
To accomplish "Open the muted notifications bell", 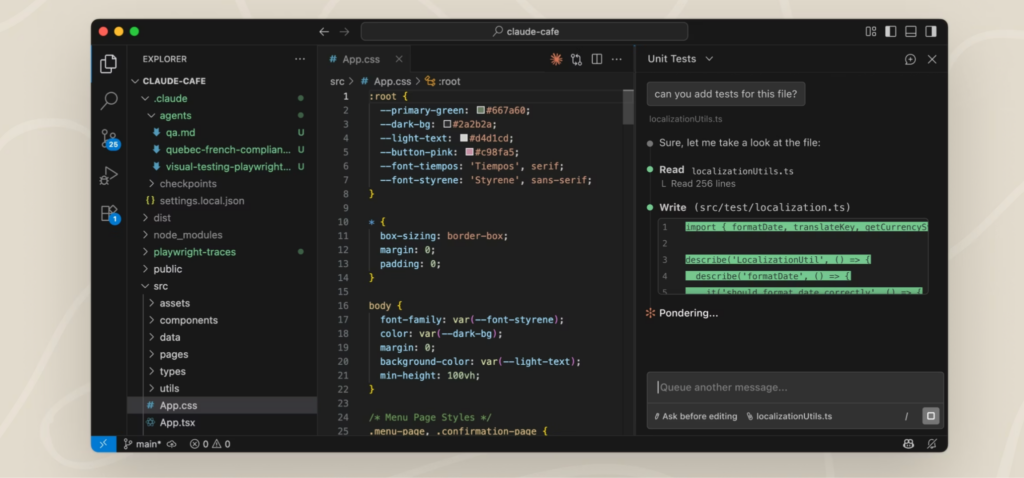I will point(932,444).
